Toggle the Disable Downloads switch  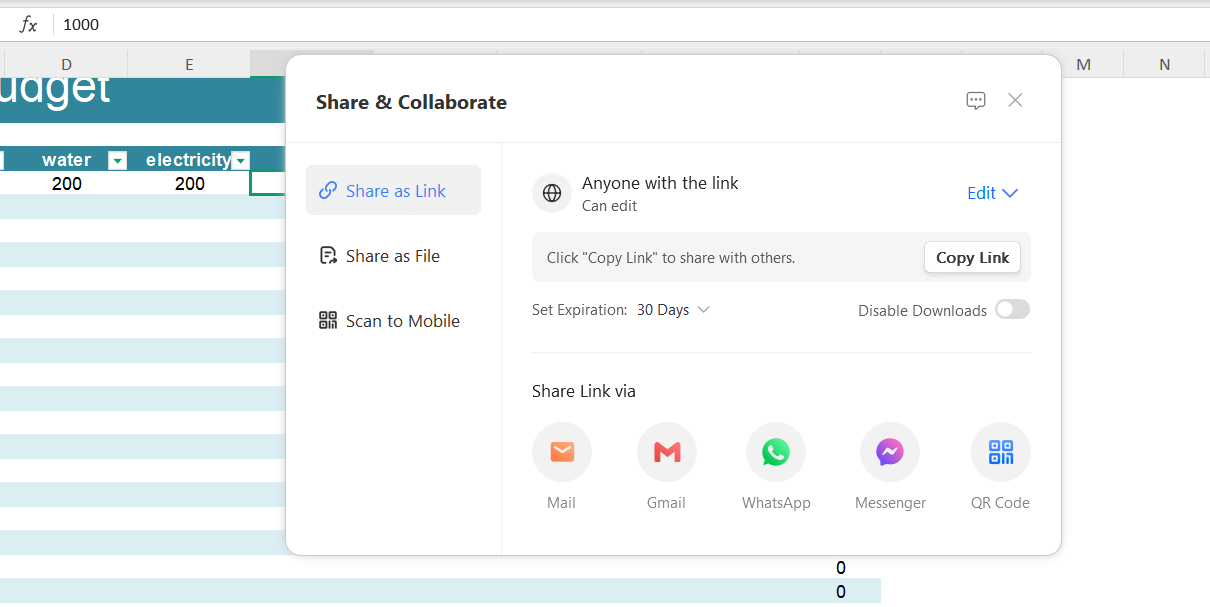(x=1012, y=310)
